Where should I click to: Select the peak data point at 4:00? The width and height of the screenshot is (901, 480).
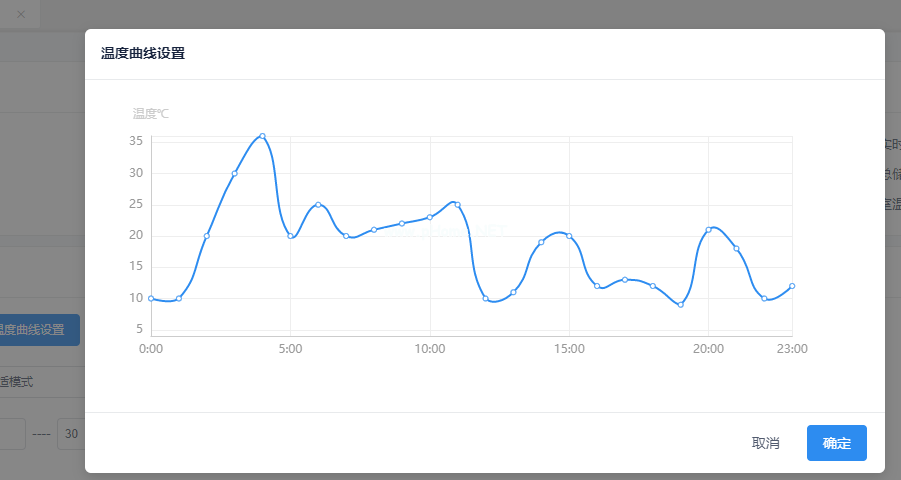tap(262, 136)
